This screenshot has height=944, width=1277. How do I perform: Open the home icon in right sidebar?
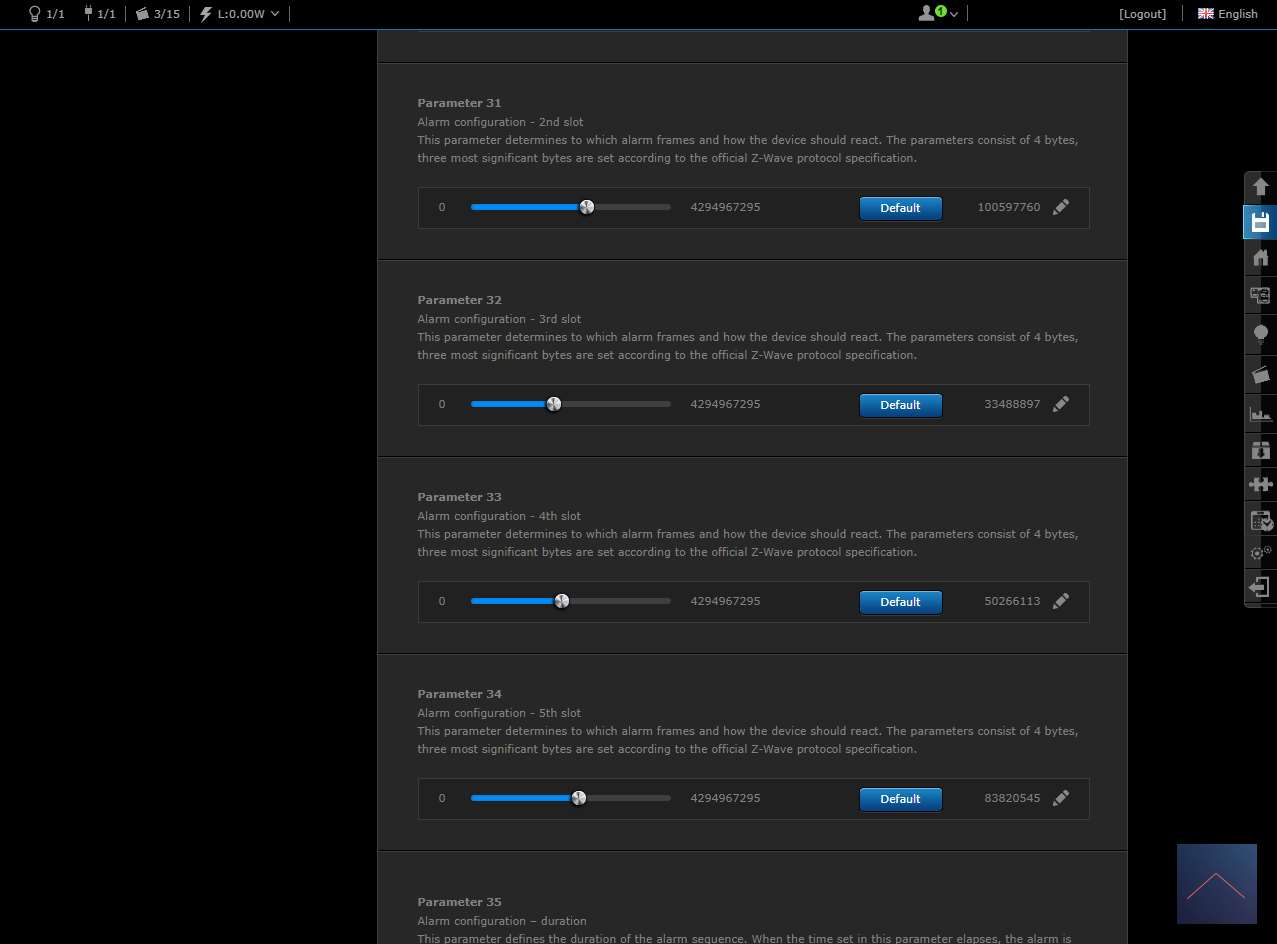[x=1260, y=258]
